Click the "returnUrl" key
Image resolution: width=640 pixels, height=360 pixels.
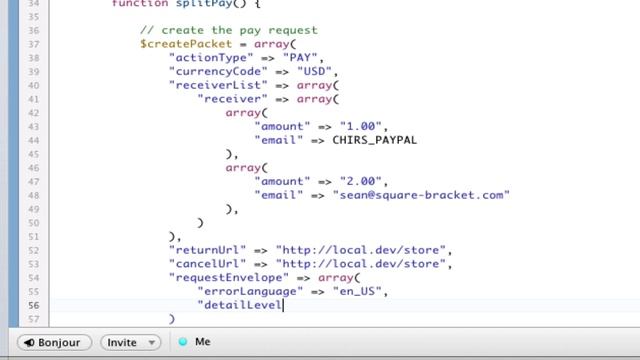(x=207, y=250)
